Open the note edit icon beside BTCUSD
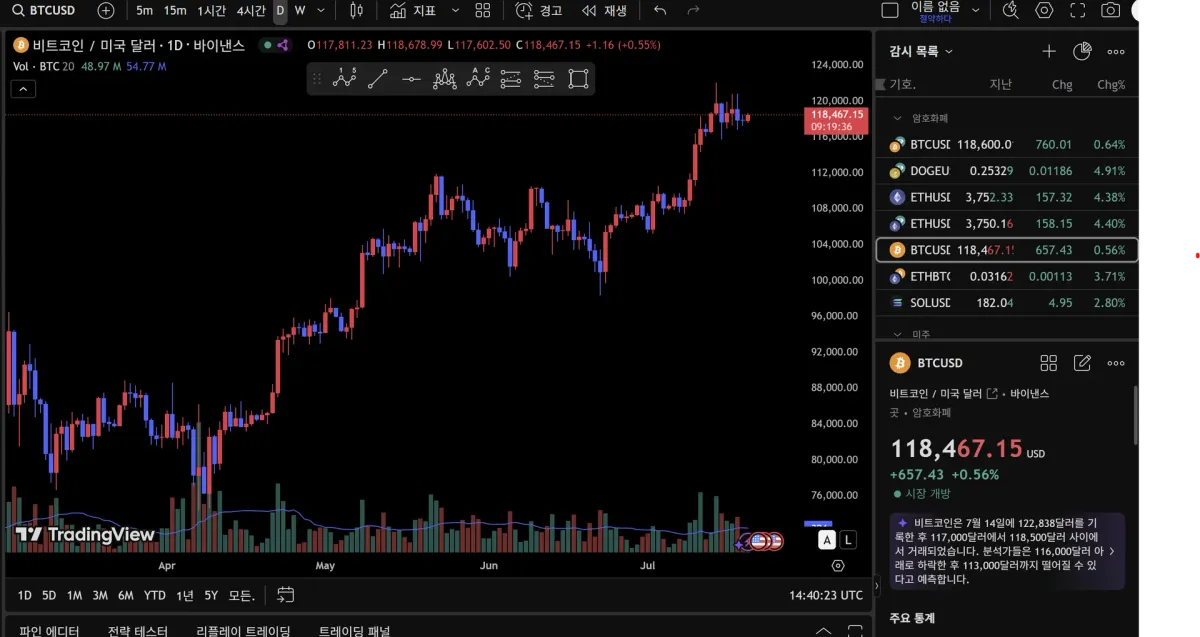Screen dimensions: 1200x637 coord(1082,363)
